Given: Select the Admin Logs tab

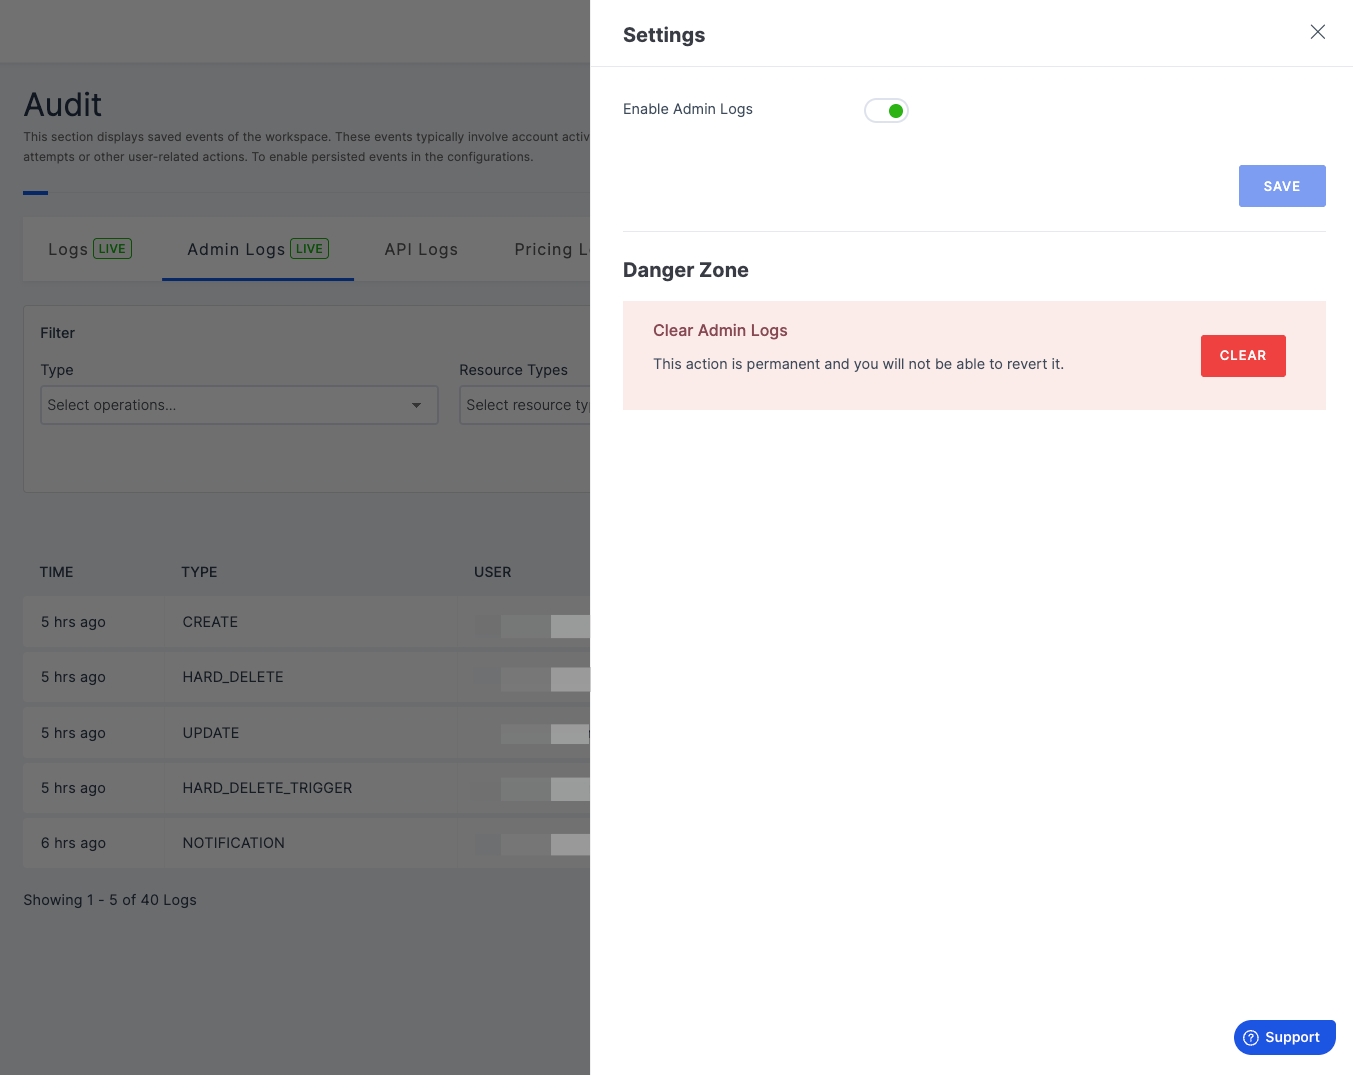Looking at the screenshot, I should [x=257, y=249].
